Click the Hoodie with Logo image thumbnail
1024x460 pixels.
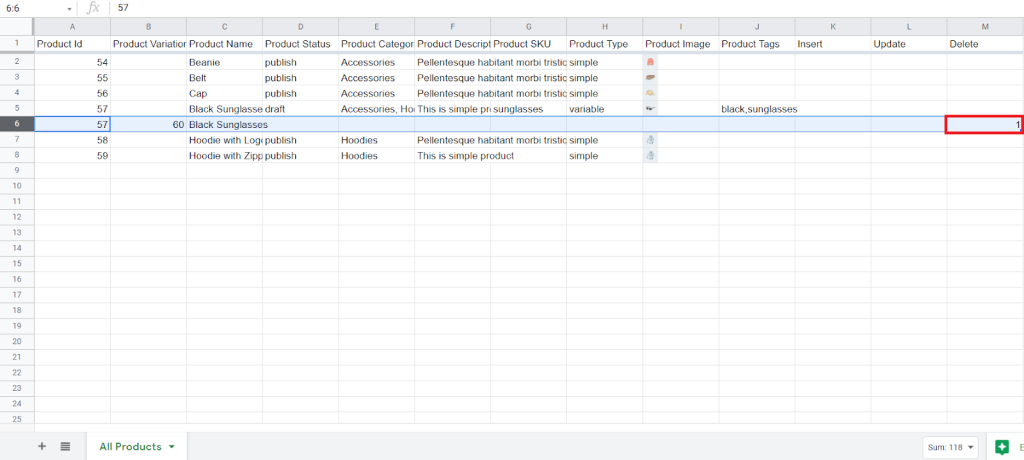[x=650, y=140]
